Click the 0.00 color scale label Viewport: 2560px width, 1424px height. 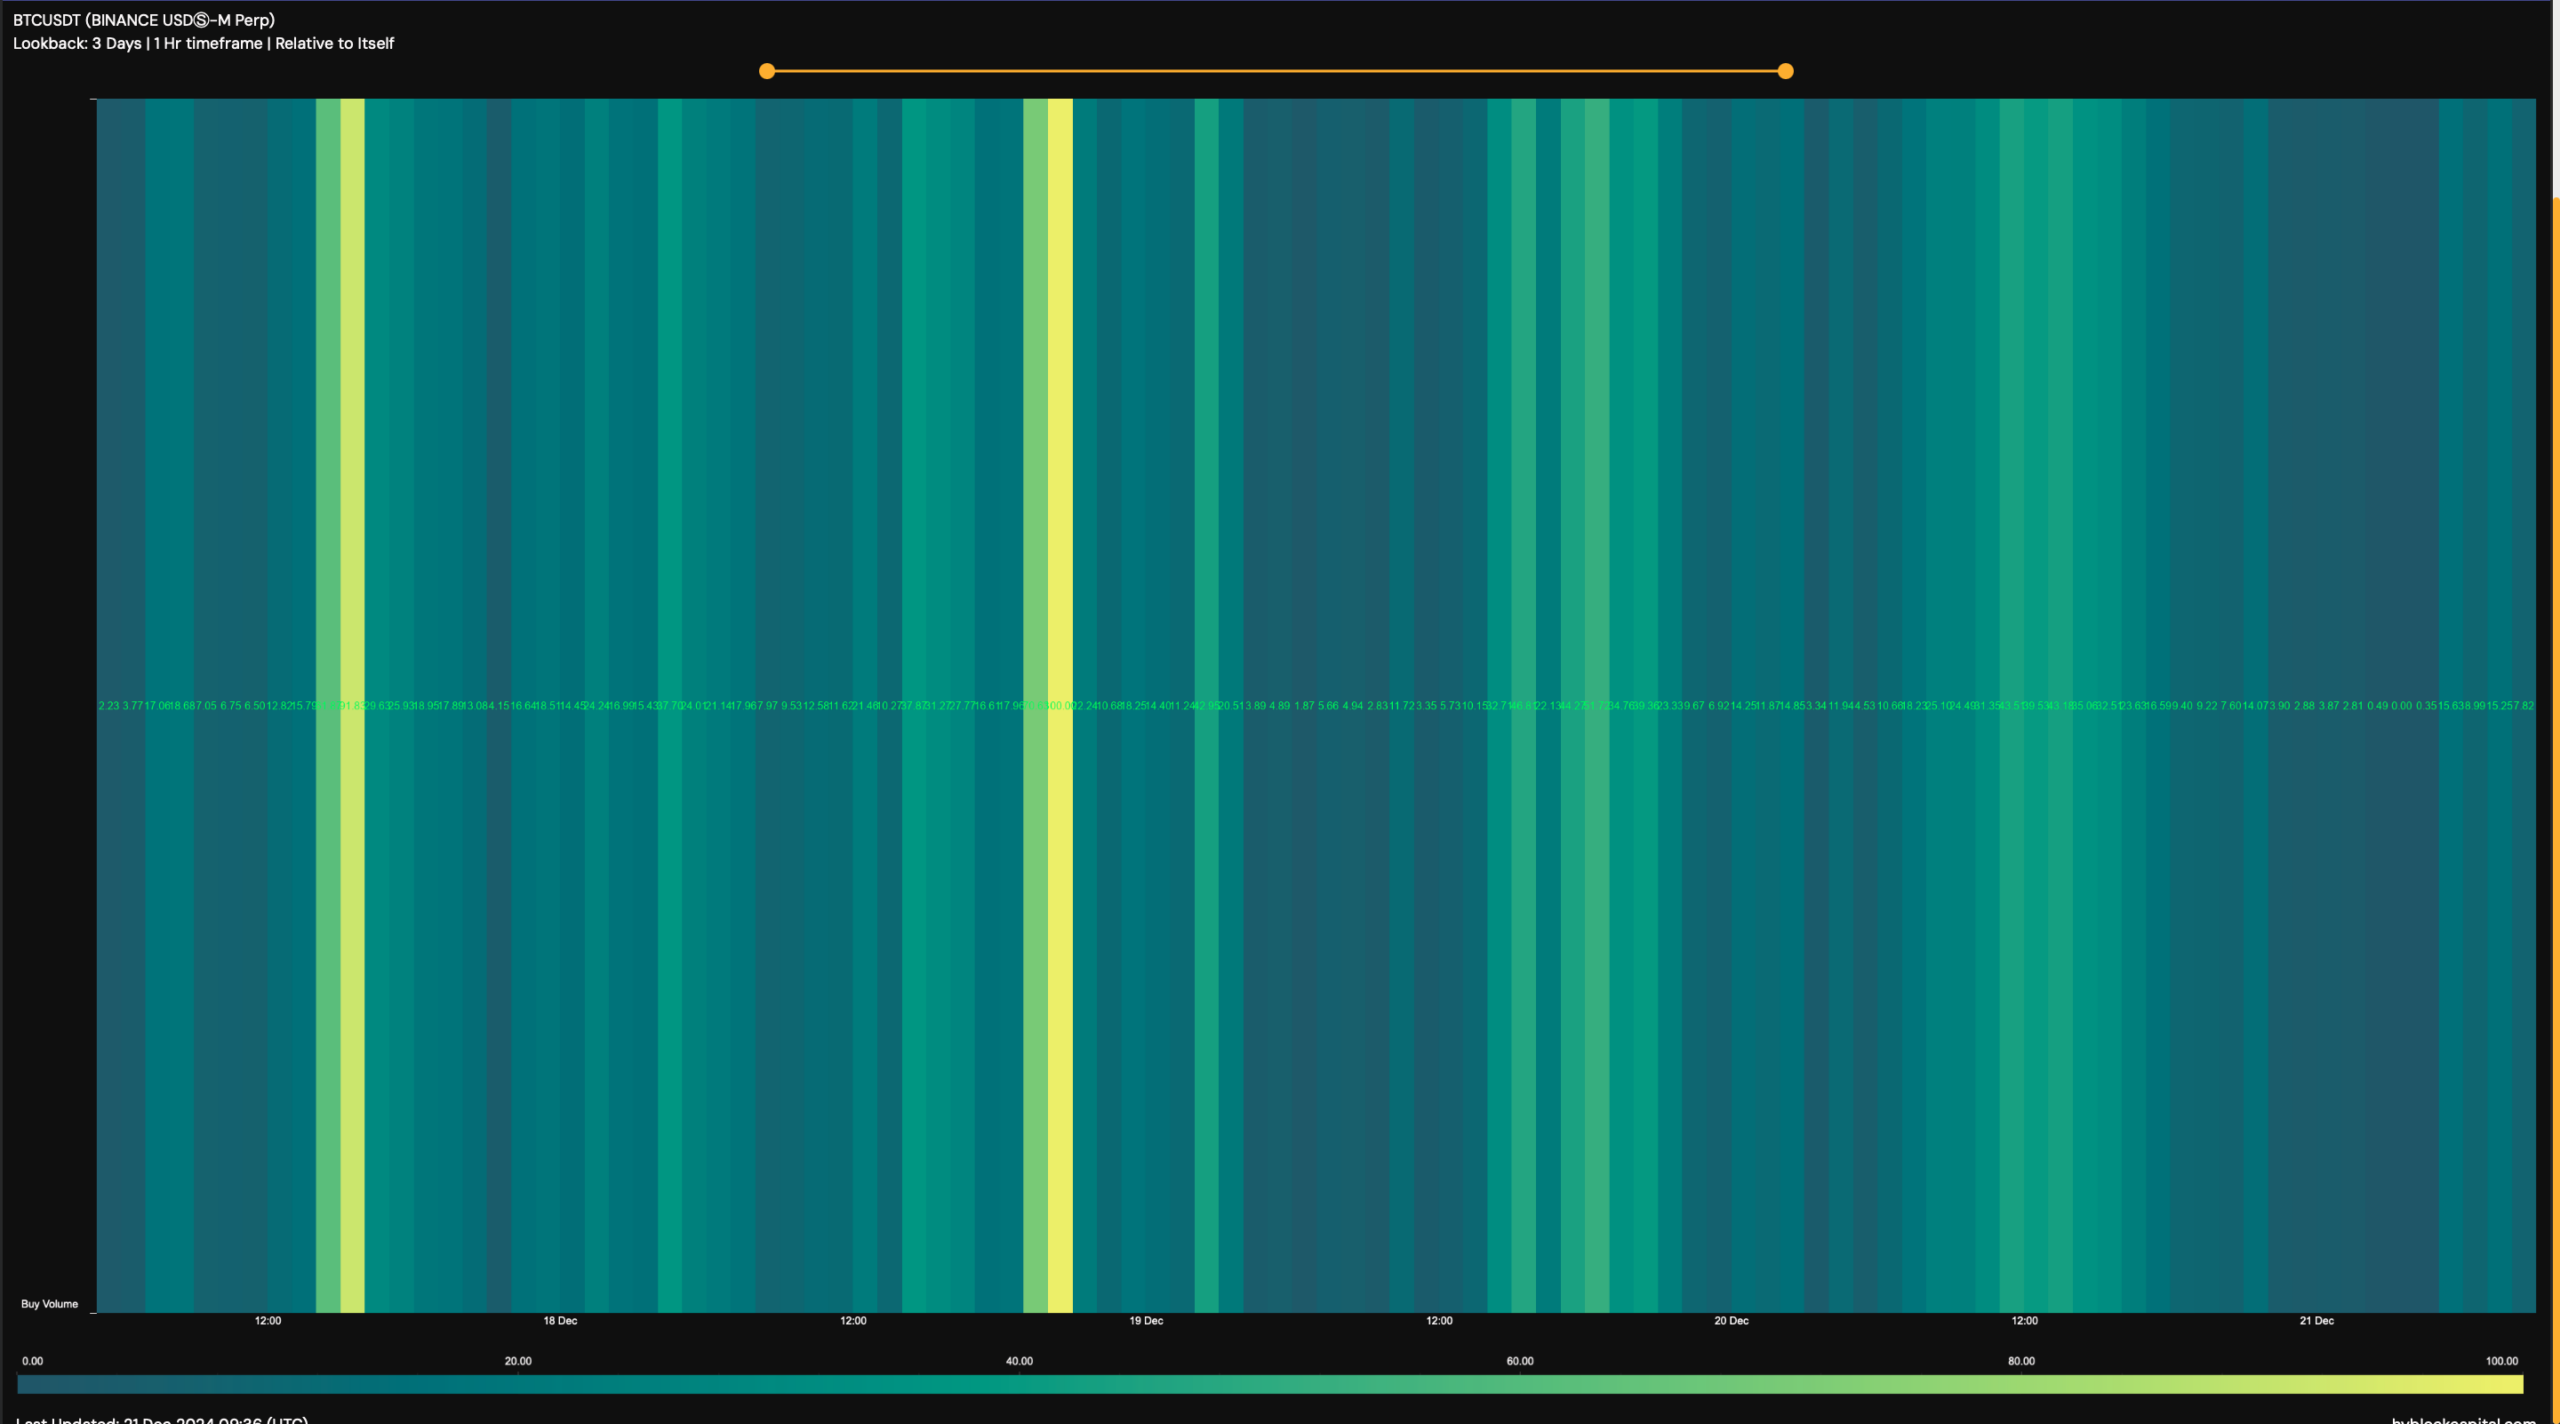33,1361
